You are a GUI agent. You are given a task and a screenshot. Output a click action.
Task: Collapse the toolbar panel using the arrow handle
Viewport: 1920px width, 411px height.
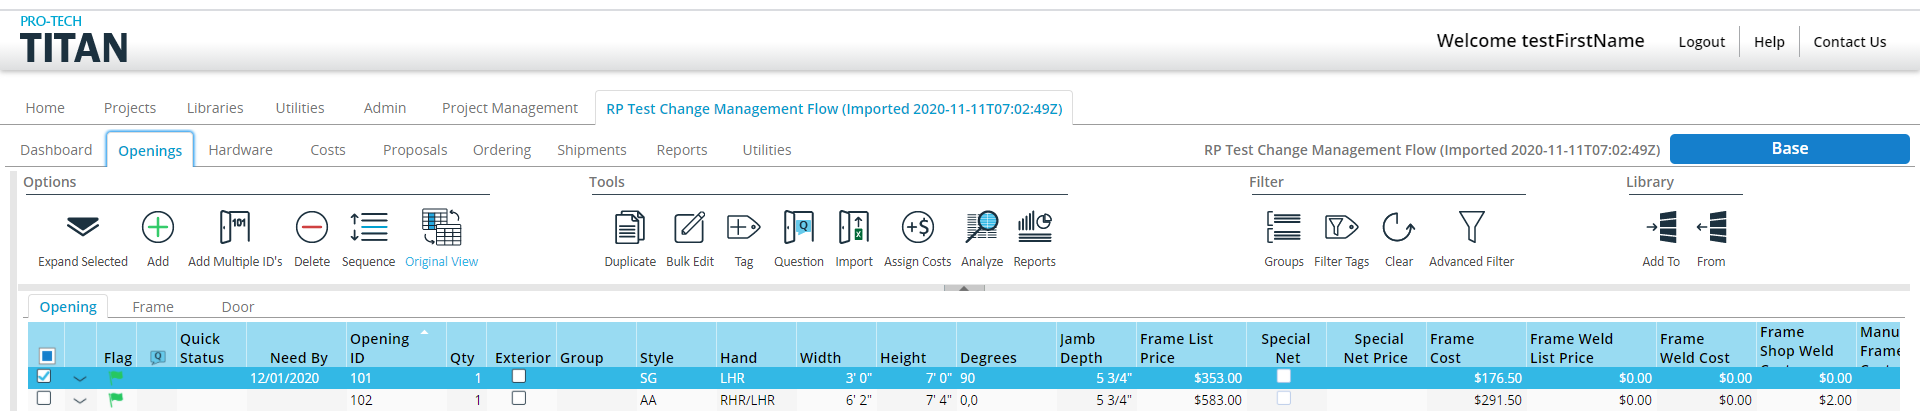point(964,288)
